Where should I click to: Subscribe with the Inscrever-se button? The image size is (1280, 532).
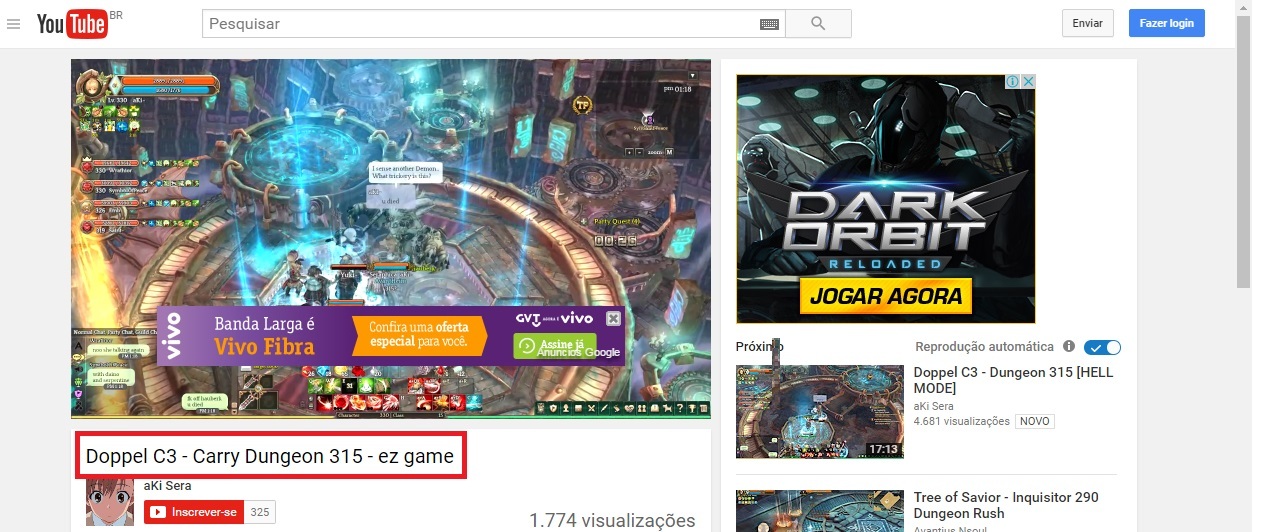click(x=193, y=513)
